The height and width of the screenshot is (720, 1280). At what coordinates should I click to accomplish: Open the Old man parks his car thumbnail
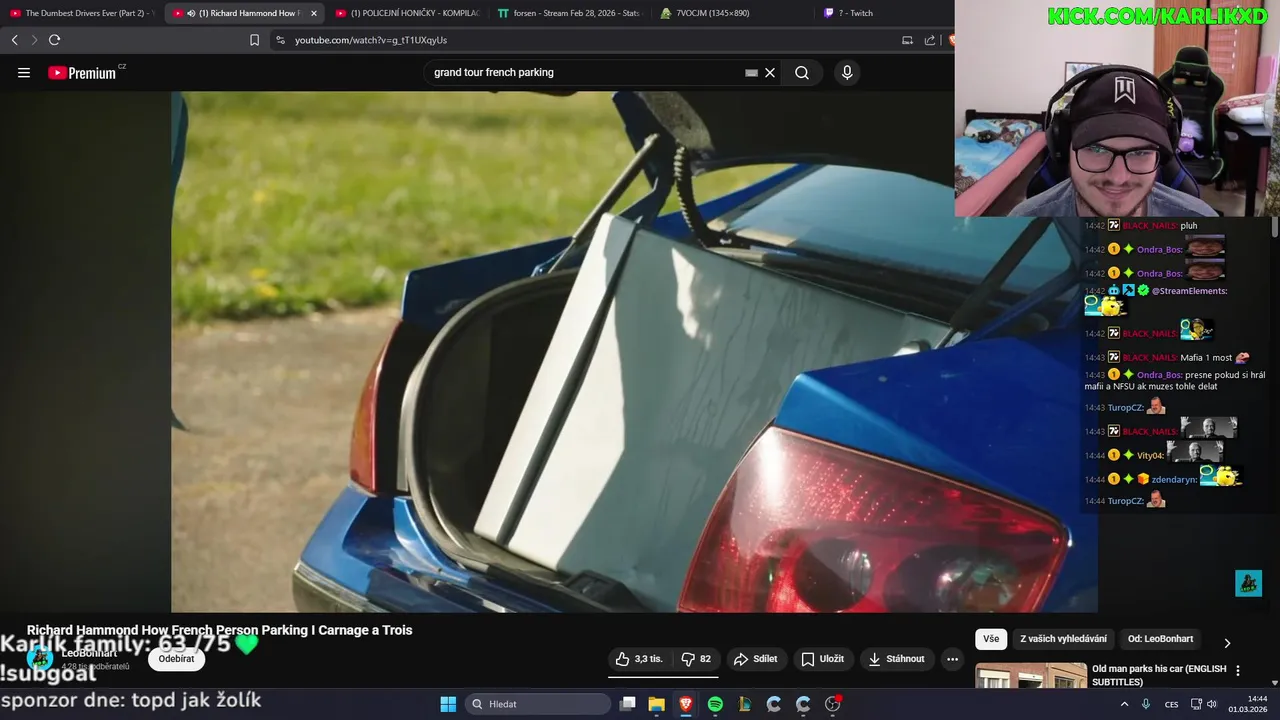pos(1030,676)
